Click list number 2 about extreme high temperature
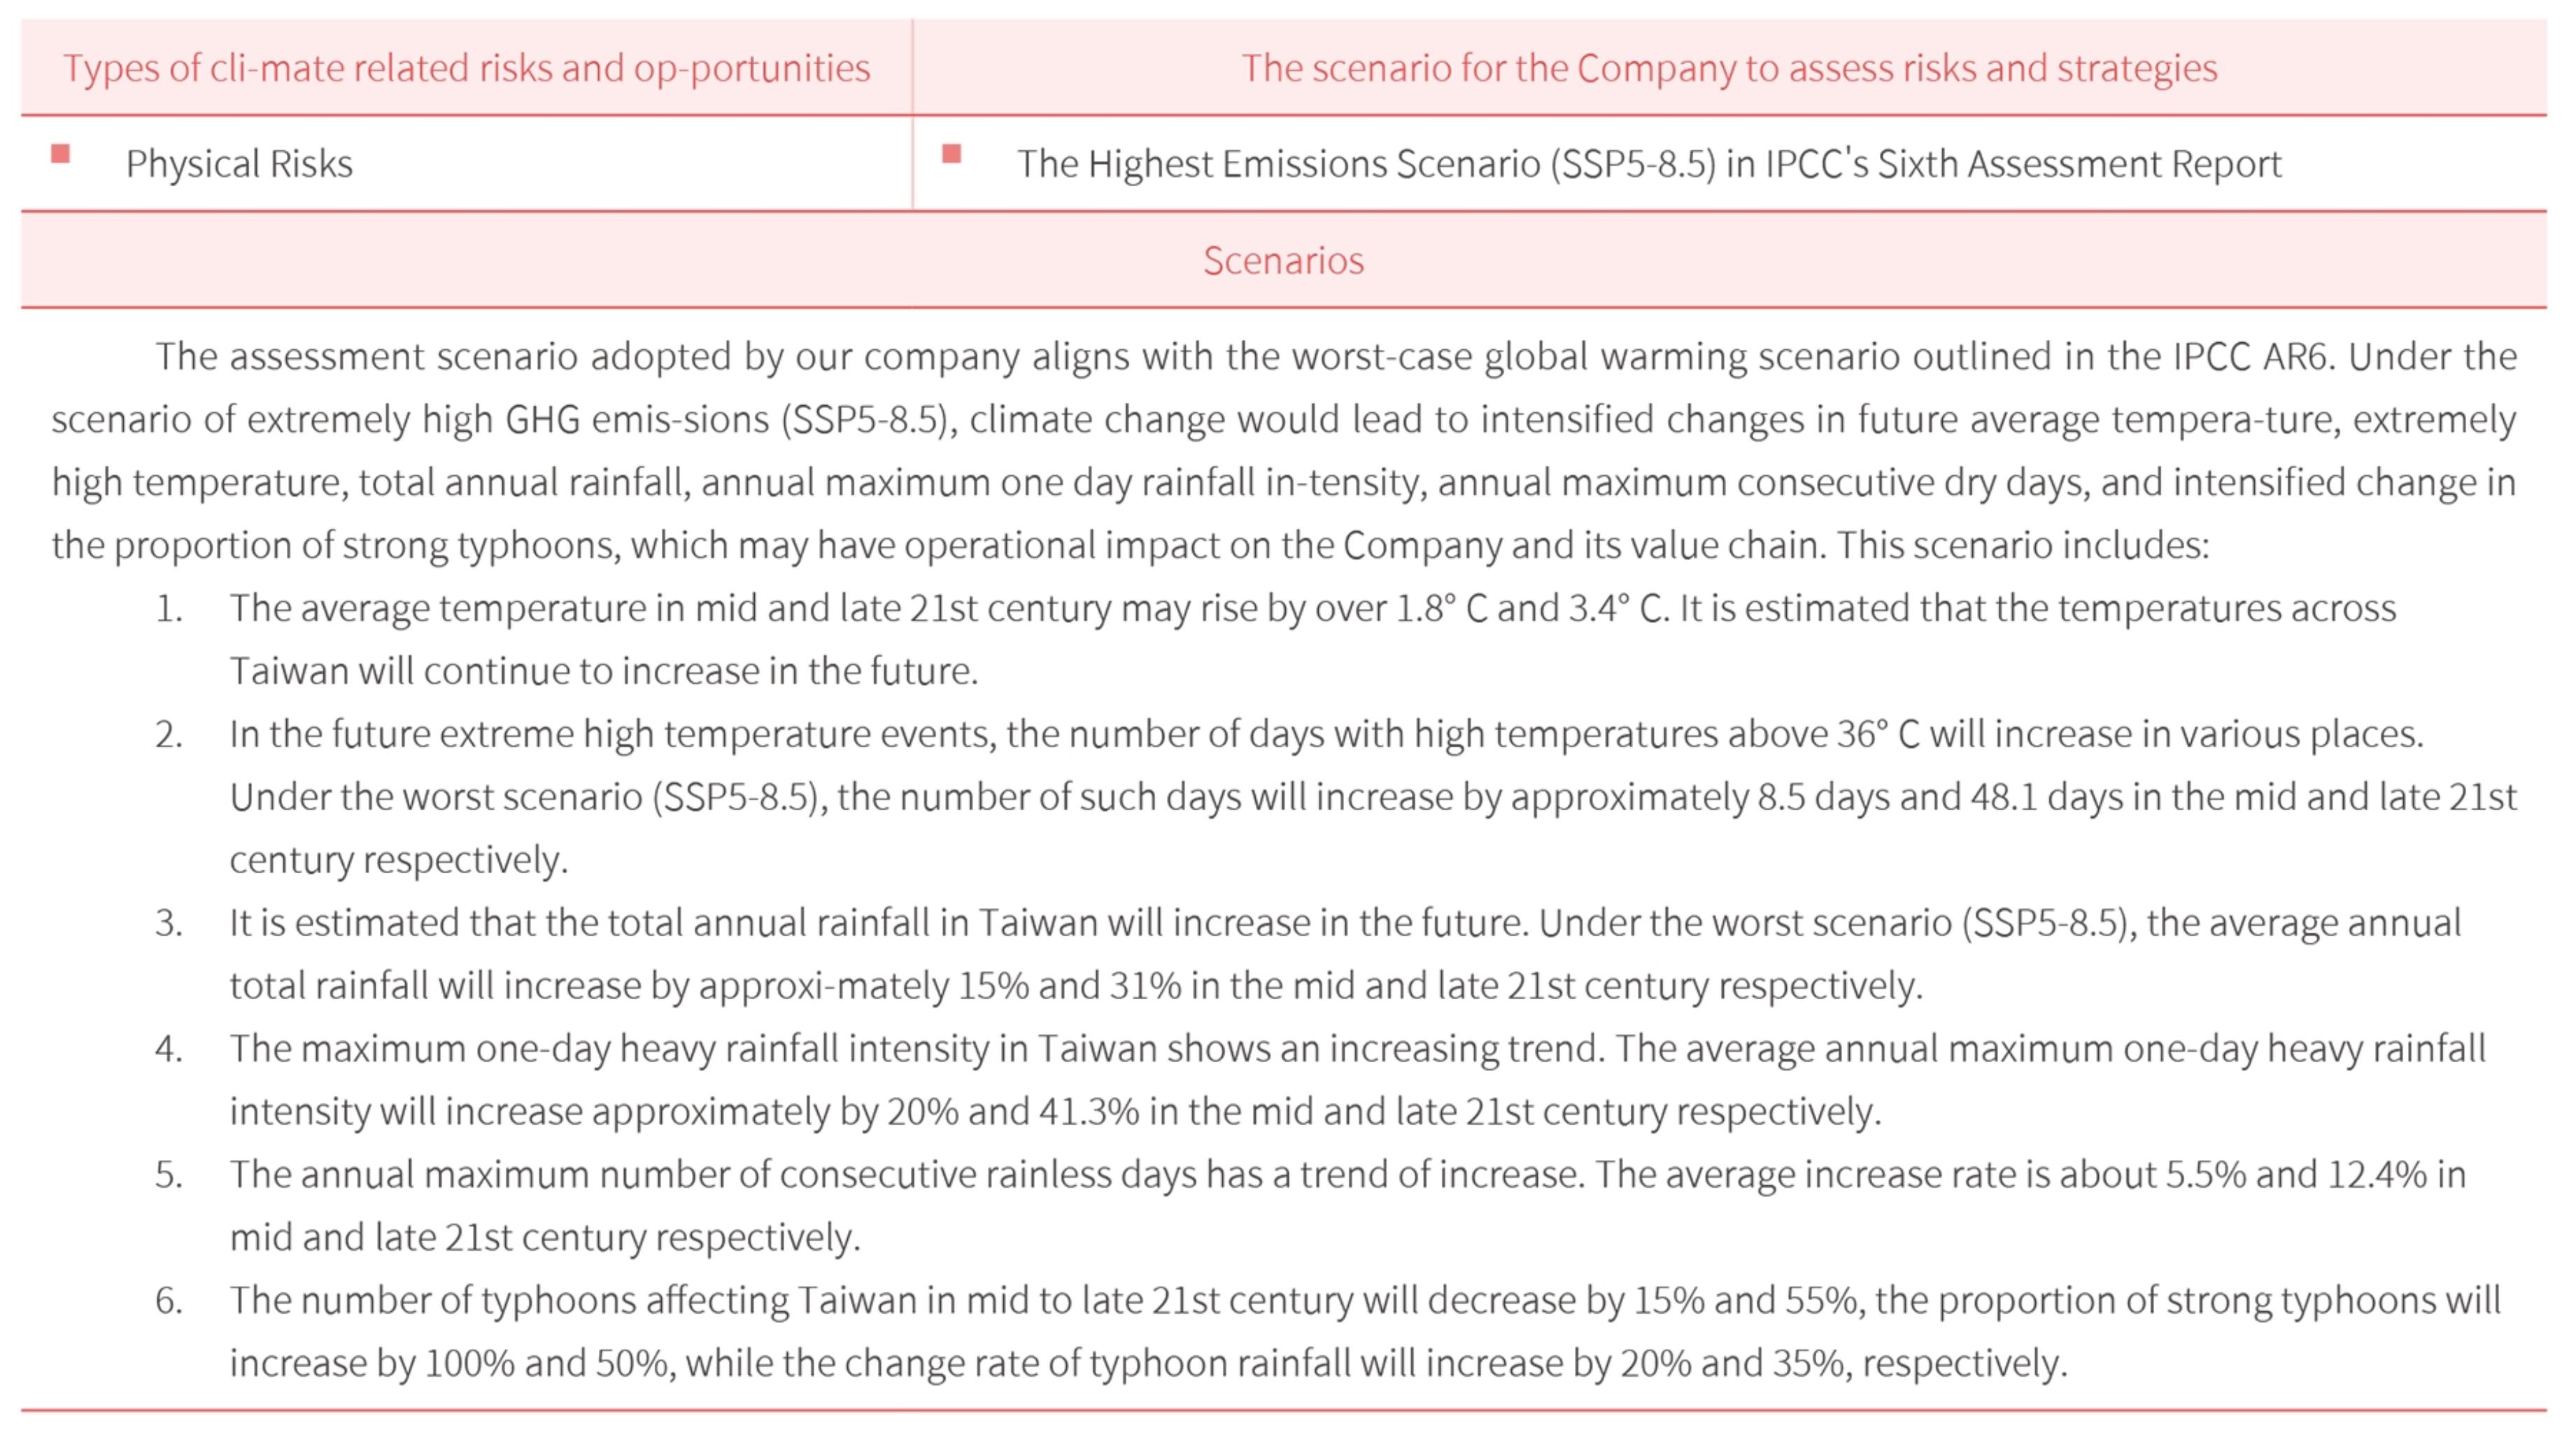This screenshot has width=2576, height=1433. [x=168, y=734]
